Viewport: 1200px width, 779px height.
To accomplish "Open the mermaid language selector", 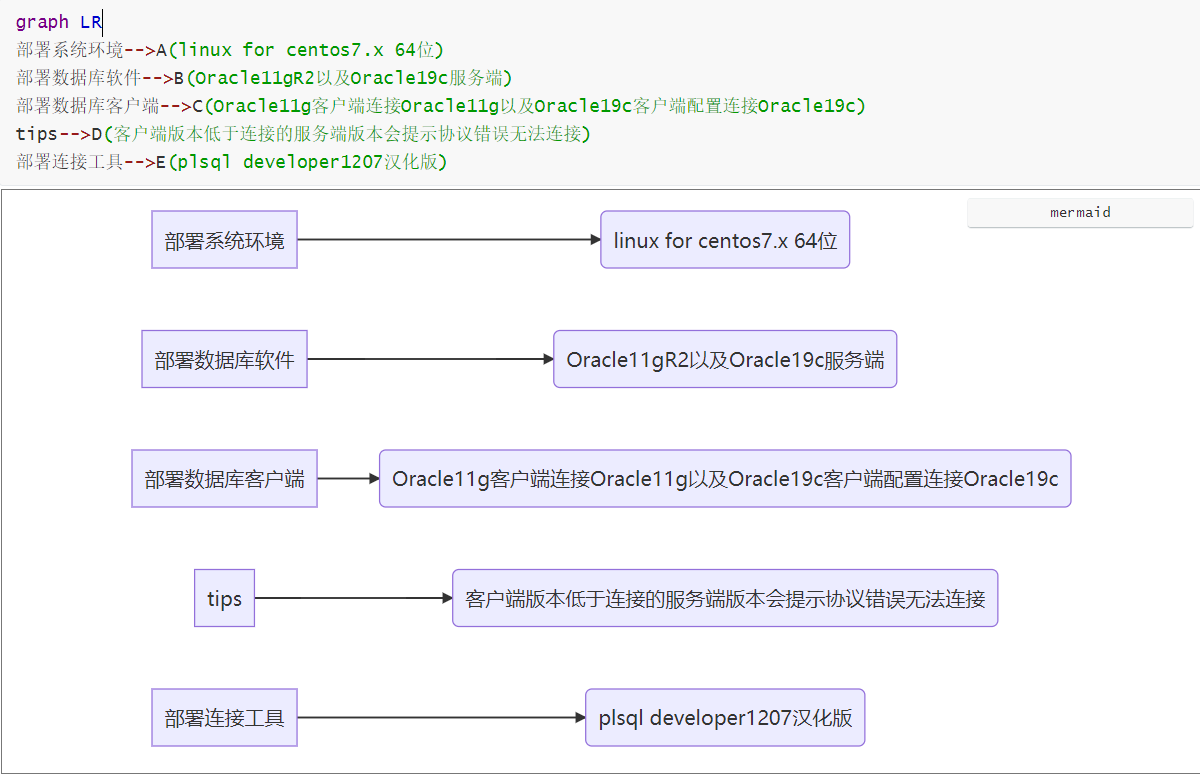I will pos(1080,213).
